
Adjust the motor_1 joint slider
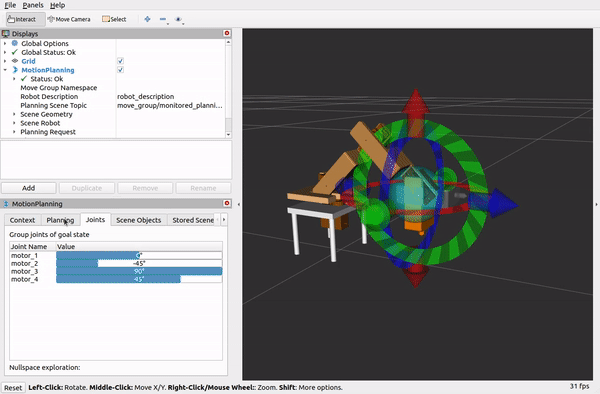coord(139,255)
